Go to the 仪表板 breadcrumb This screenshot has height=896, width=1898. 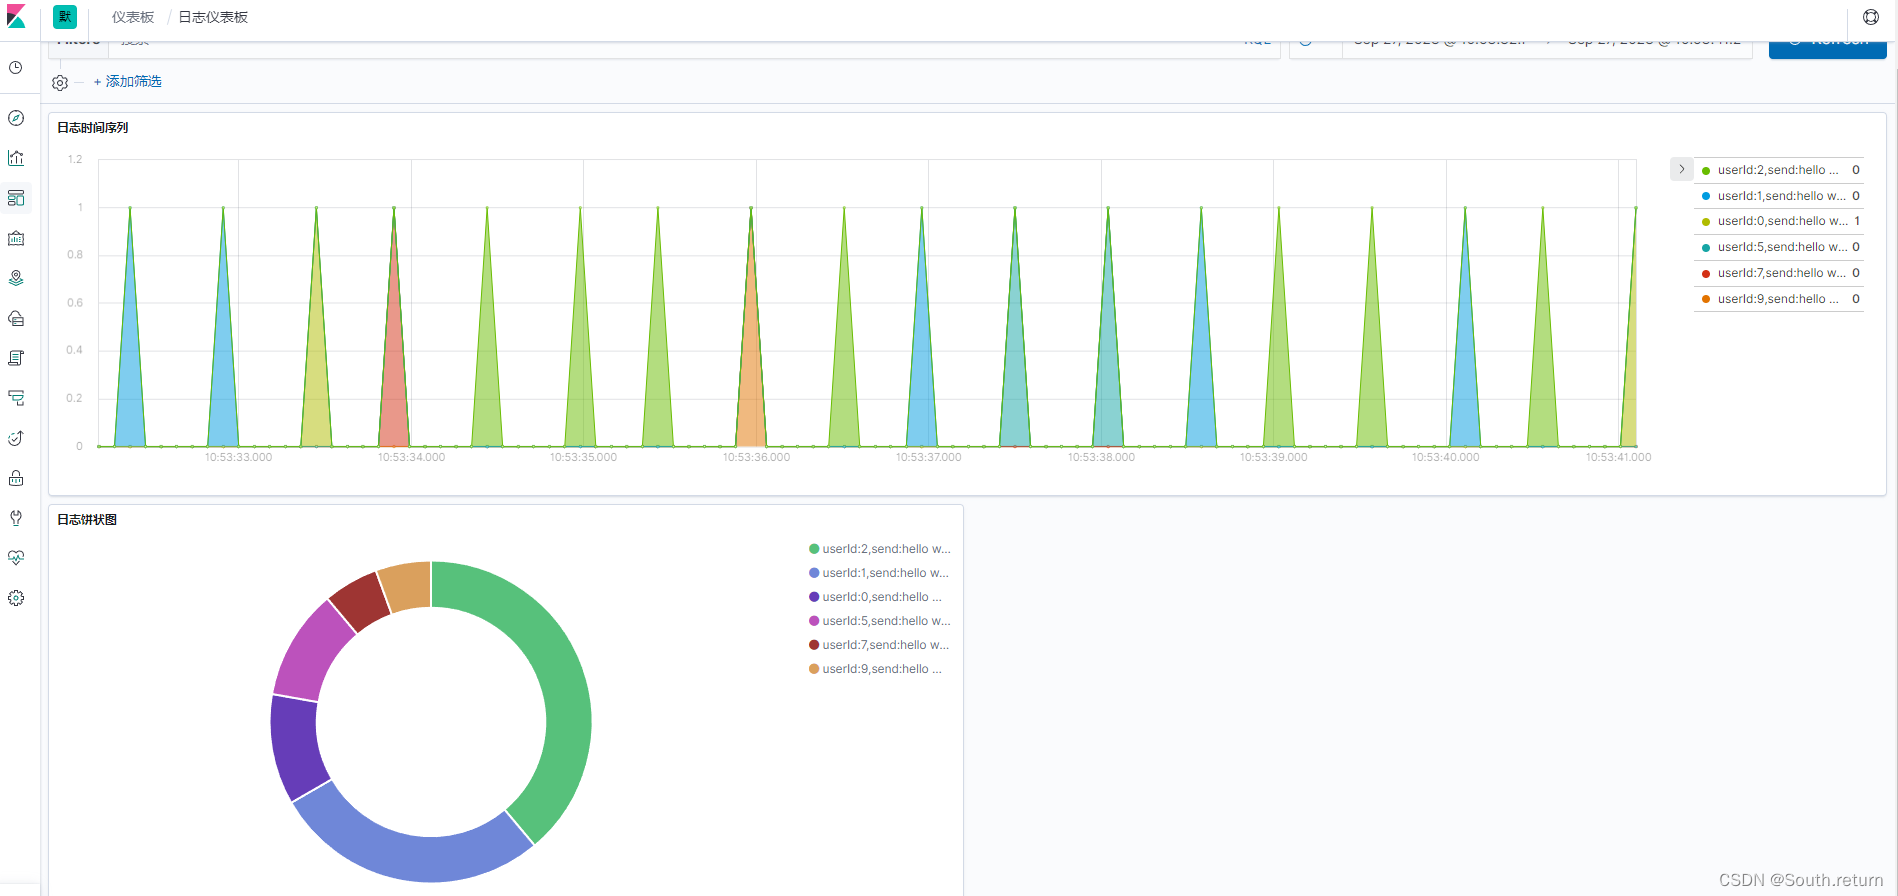tap(133, 17)
